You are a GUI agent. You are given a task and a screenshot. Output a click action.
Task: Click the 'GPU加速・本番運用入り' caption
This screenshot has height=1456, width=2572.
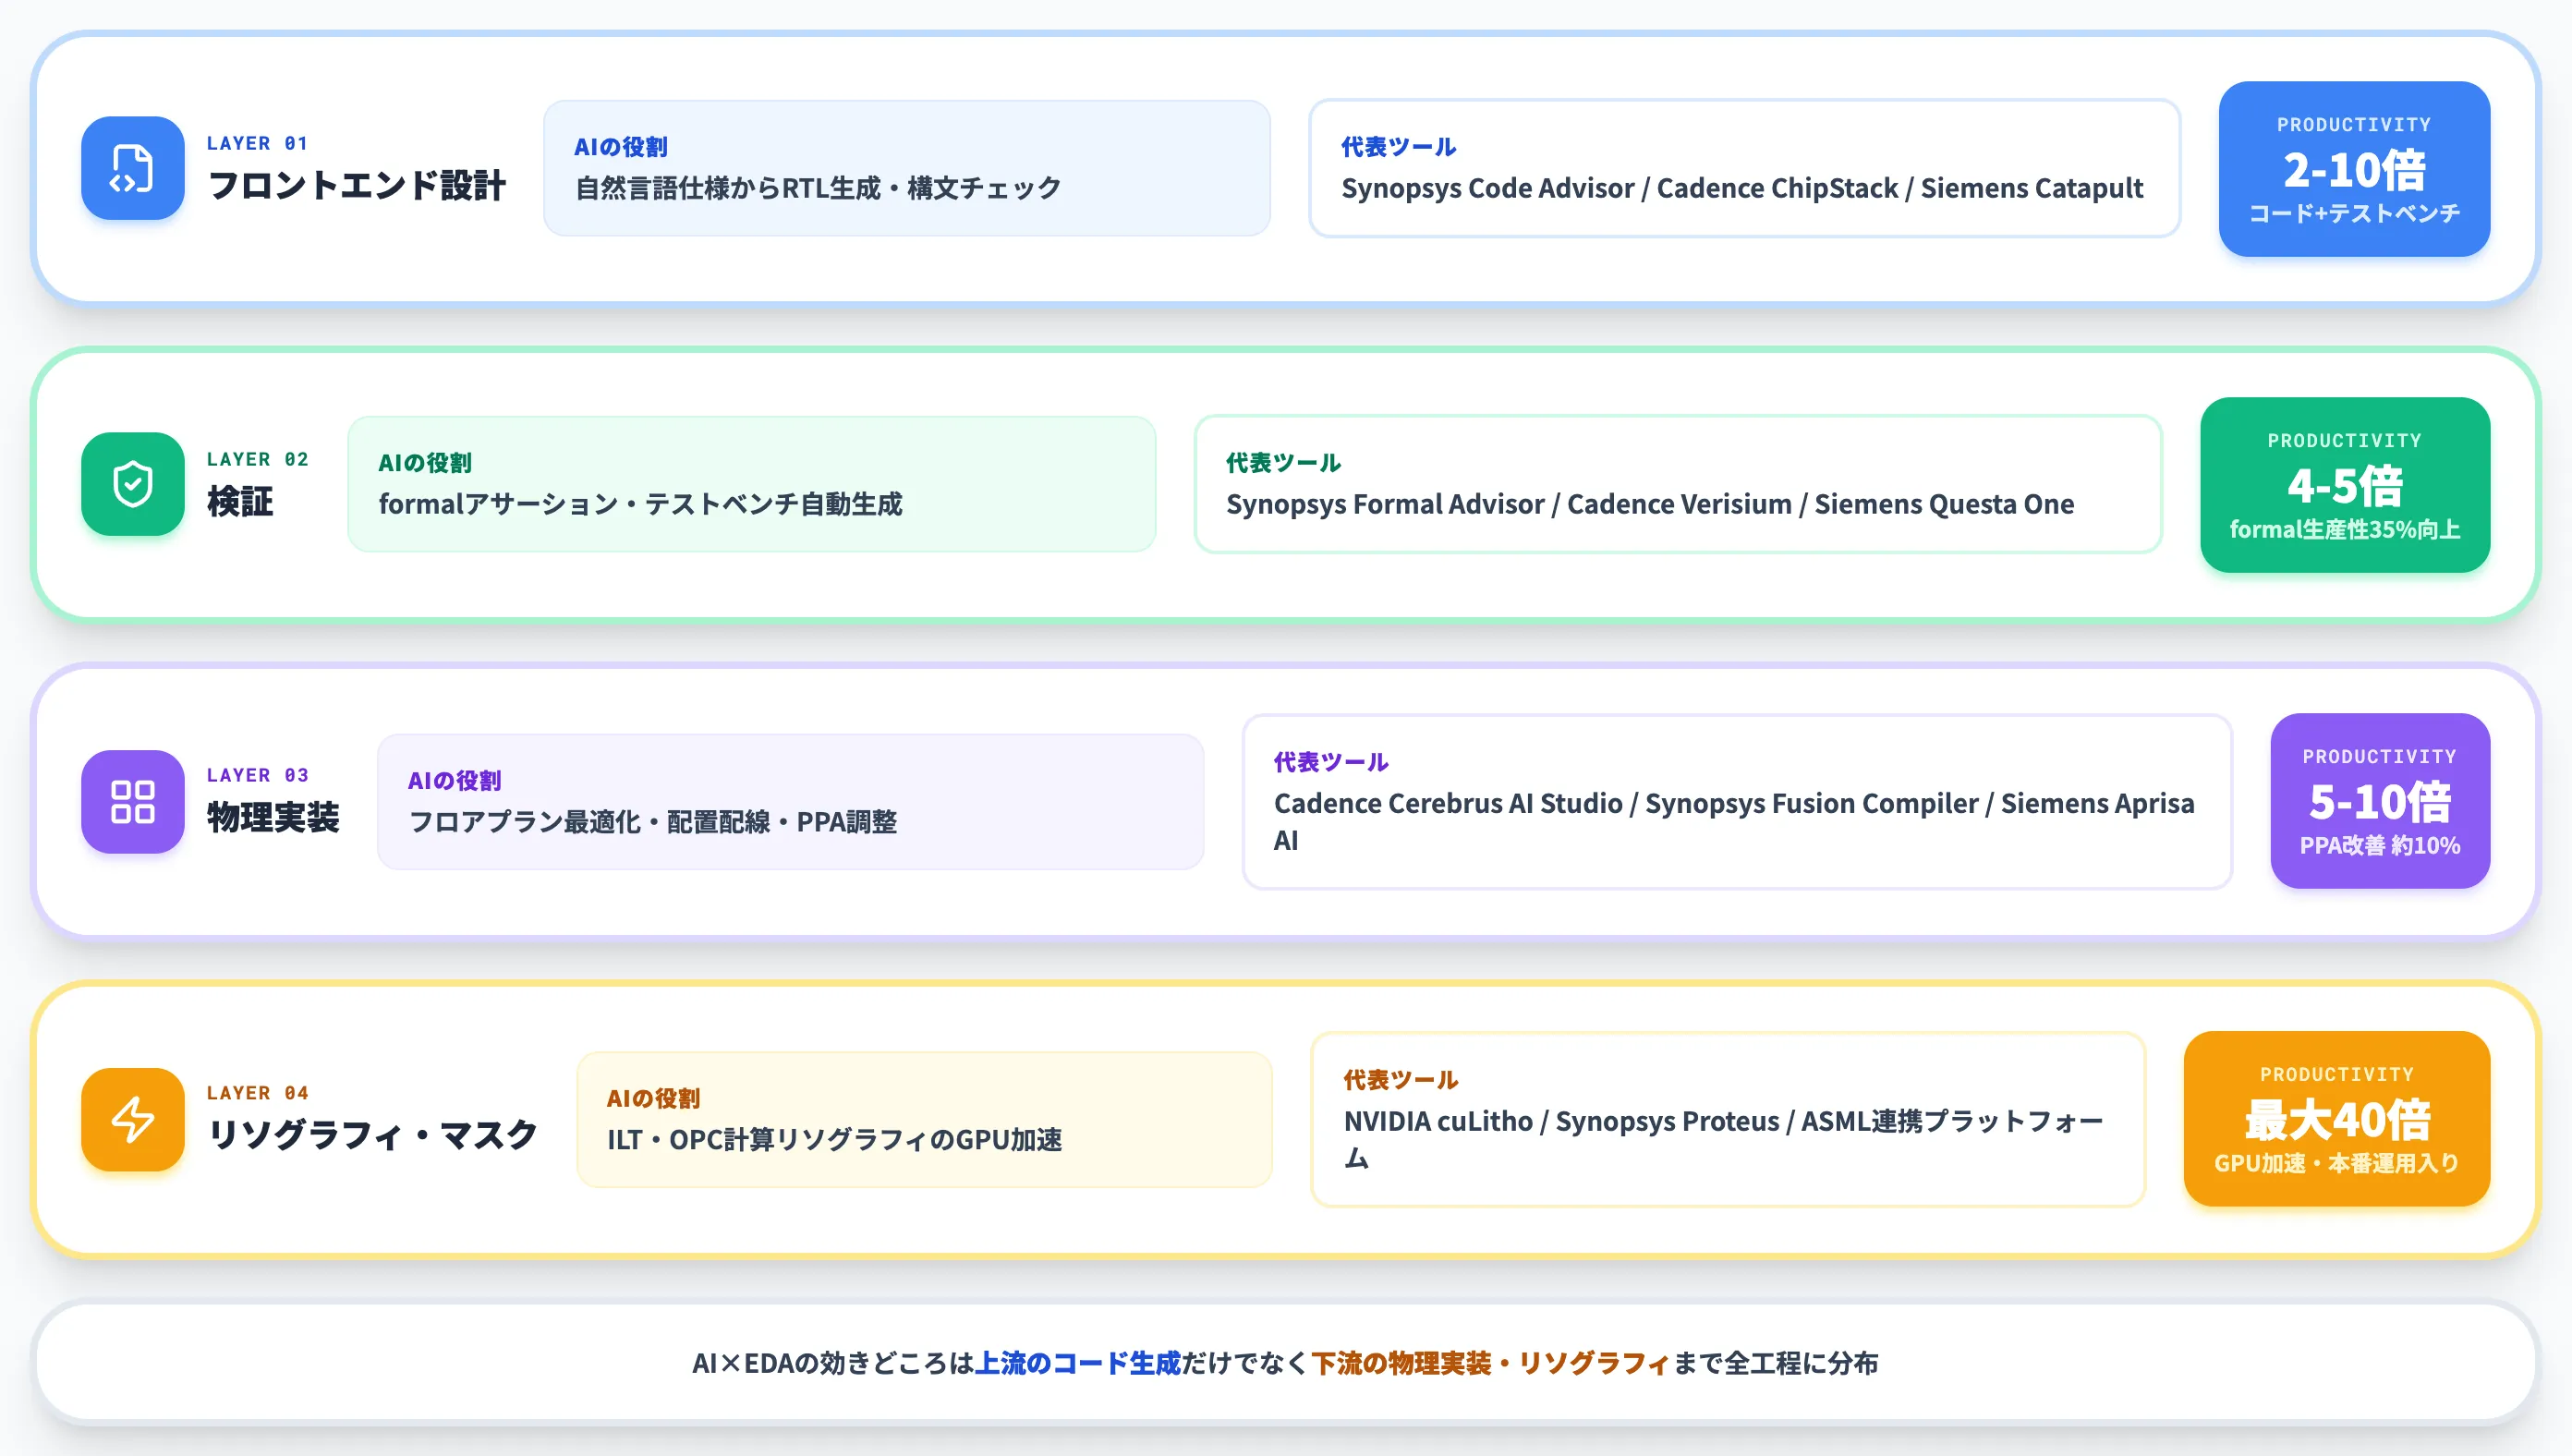2336,1163
